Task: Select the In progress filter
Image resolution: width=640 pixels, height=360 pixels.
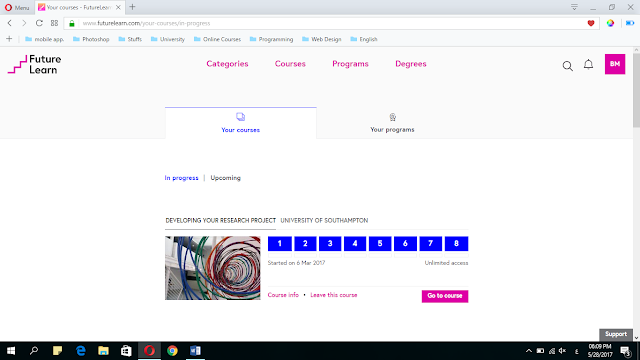Action: click(181, 178)
